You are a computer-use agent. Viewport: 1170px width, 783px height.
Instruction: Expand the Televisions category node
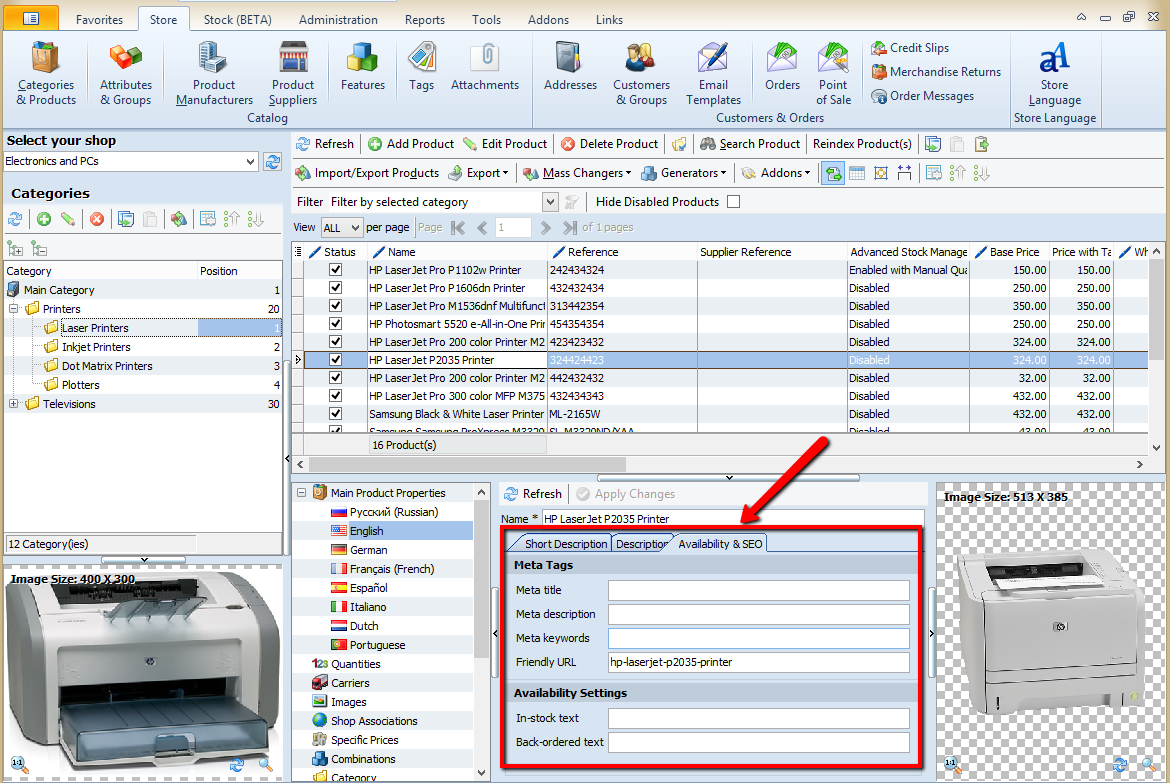(x=13, y=404)
